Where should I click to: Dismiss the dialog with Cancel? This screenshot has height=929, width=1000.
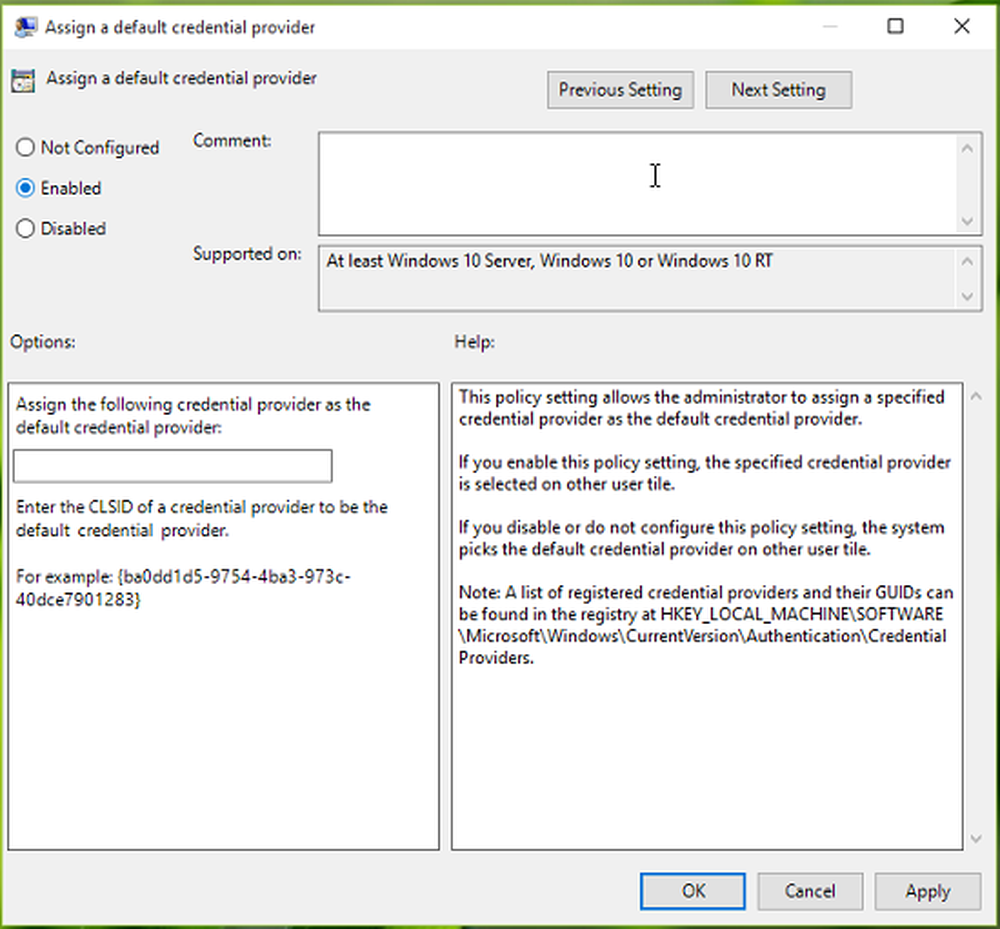click(x=810, y=891)
